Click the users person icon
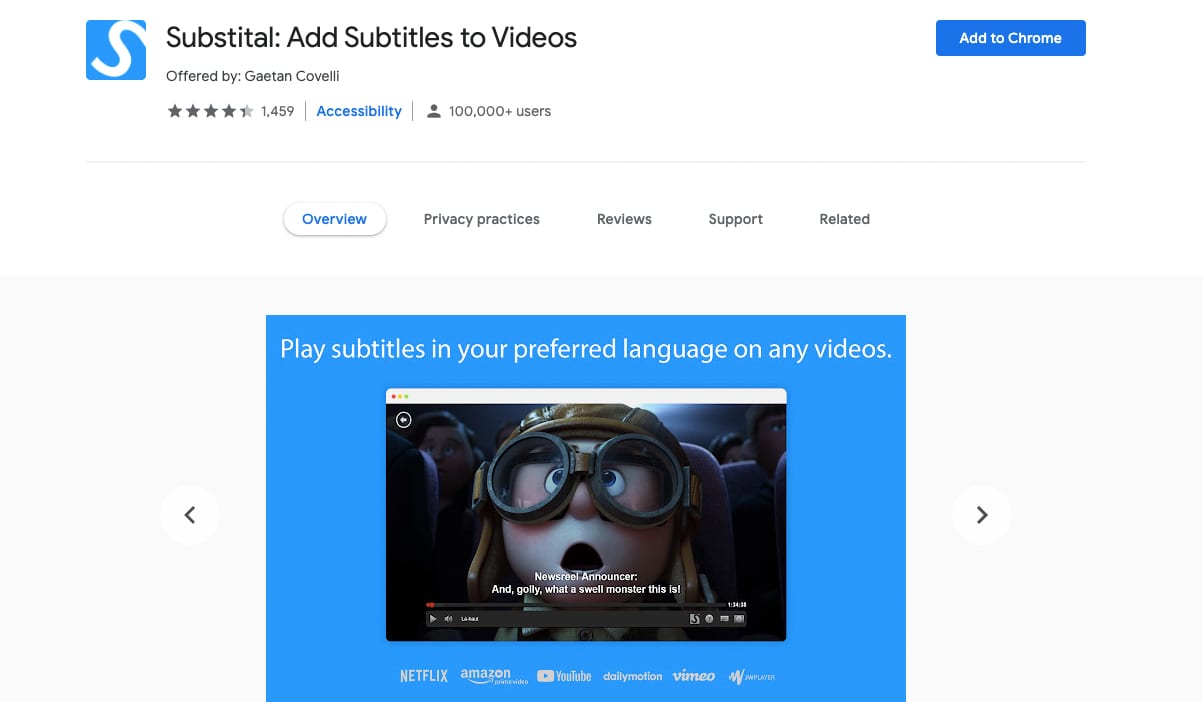 tap(434, 111)
